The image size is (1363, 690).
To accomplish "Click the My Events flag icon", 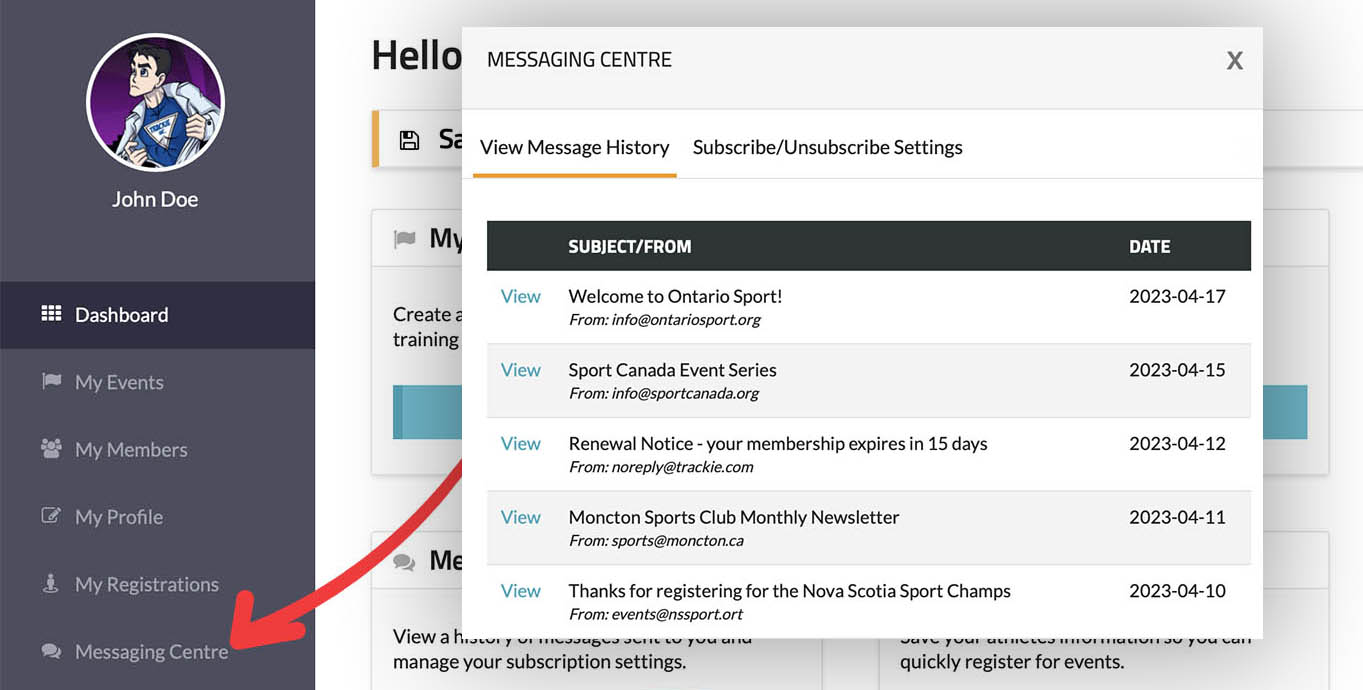I will [51, 381].
